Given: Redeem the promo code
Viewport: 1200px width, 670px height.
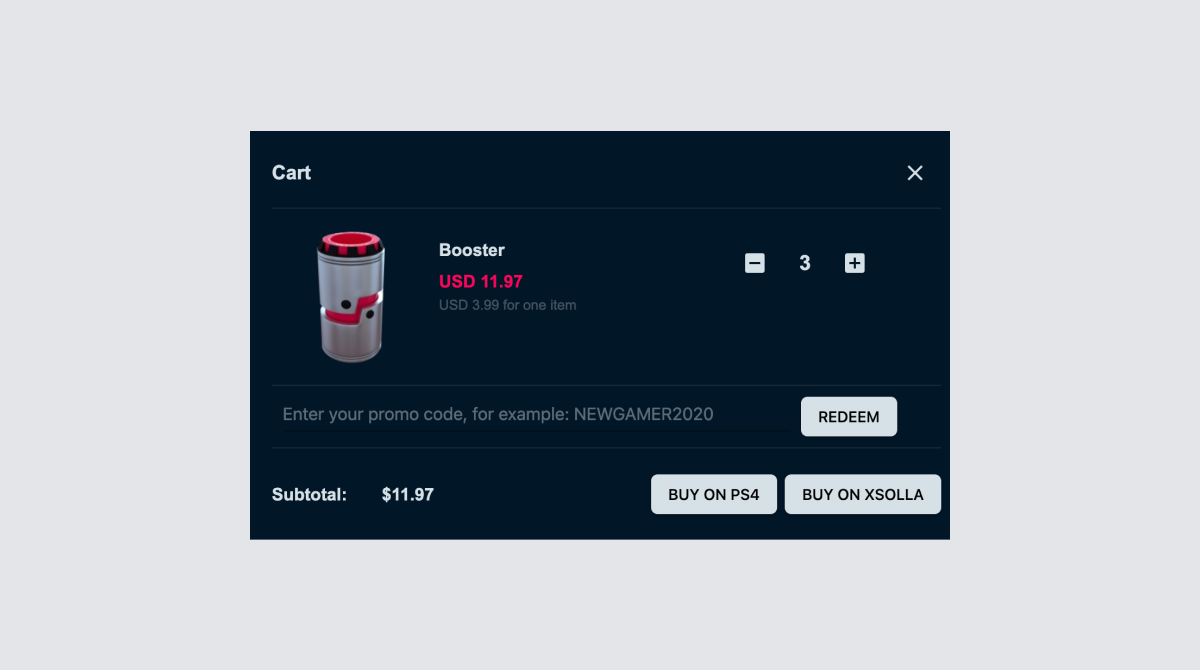Looking at the screenshot, I should point(849,417).
